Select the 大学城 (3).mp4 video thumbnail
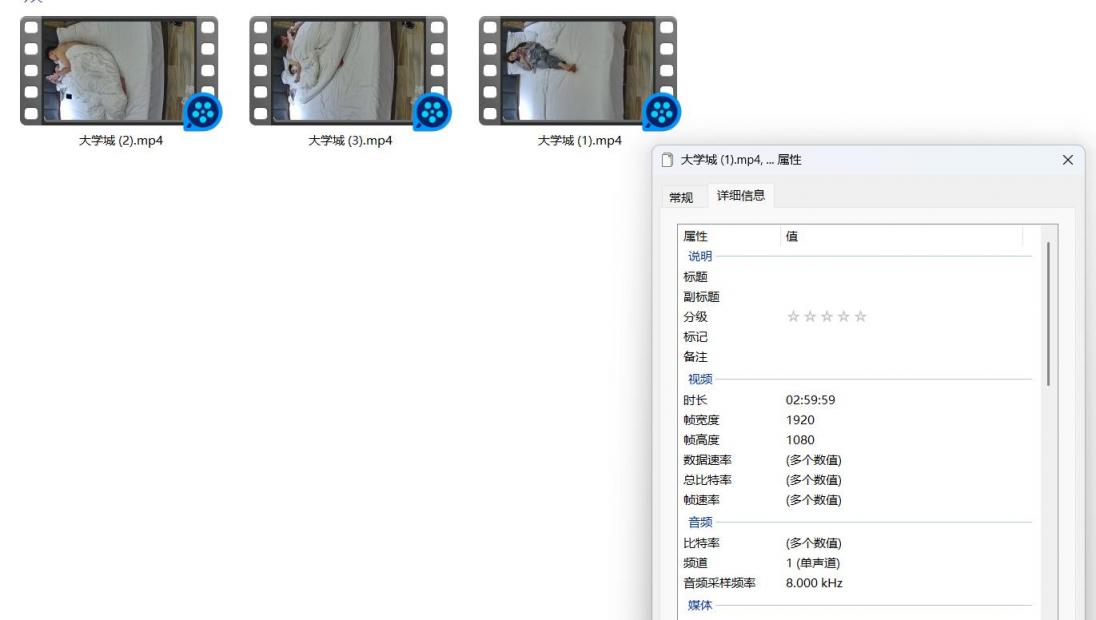Viewport: 1096px width, 620px height. [x=348, y=71]
